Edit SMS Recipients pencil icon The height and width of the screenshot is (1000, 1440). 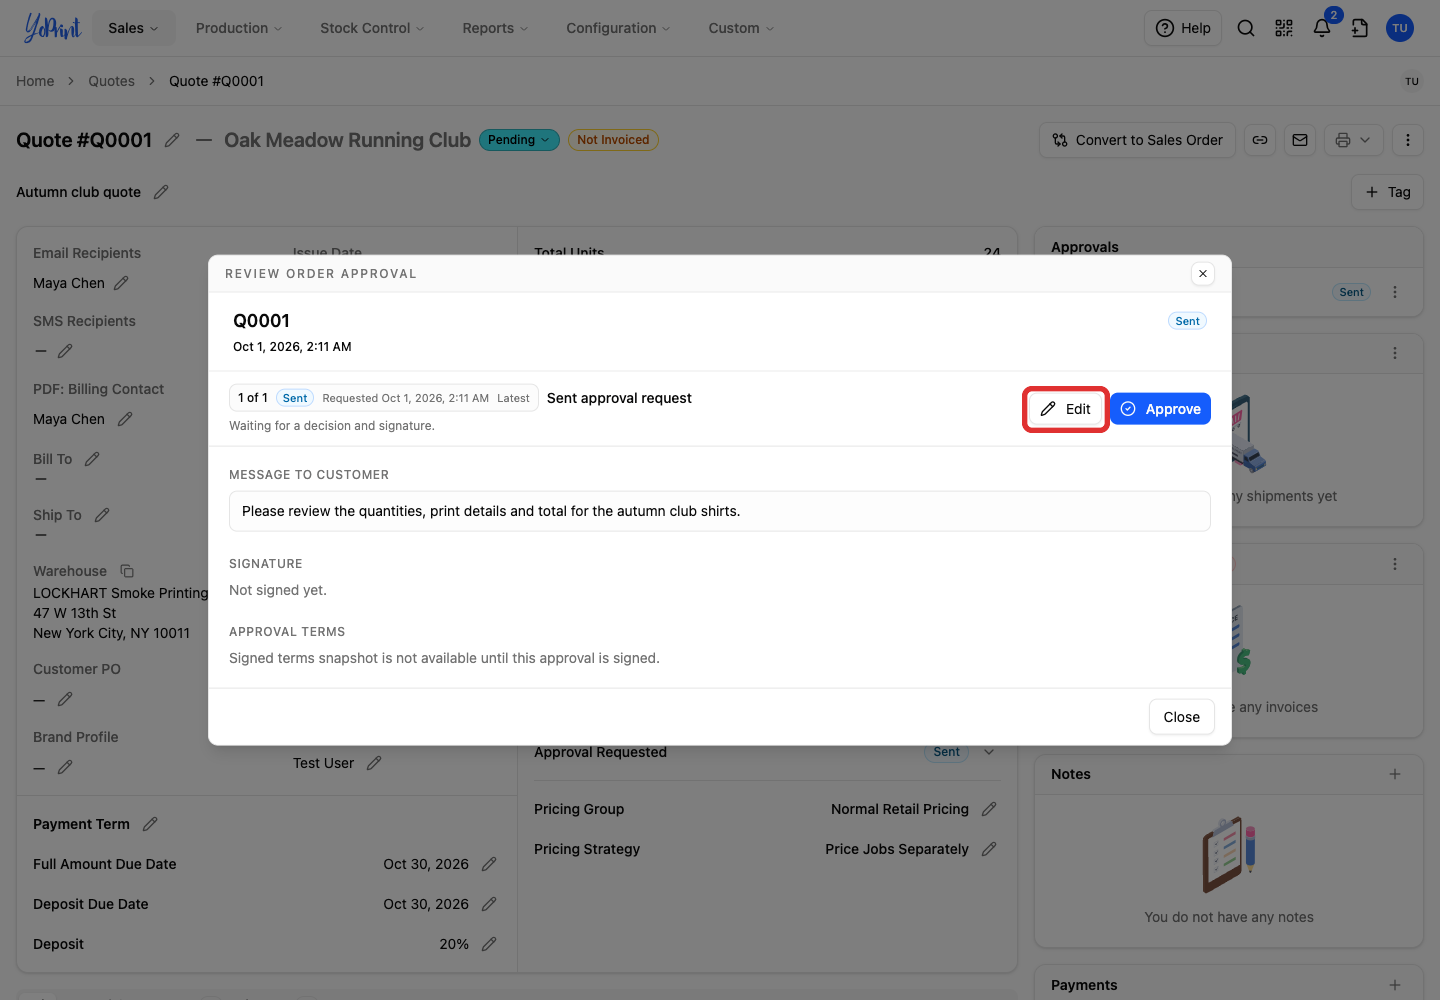65,351
